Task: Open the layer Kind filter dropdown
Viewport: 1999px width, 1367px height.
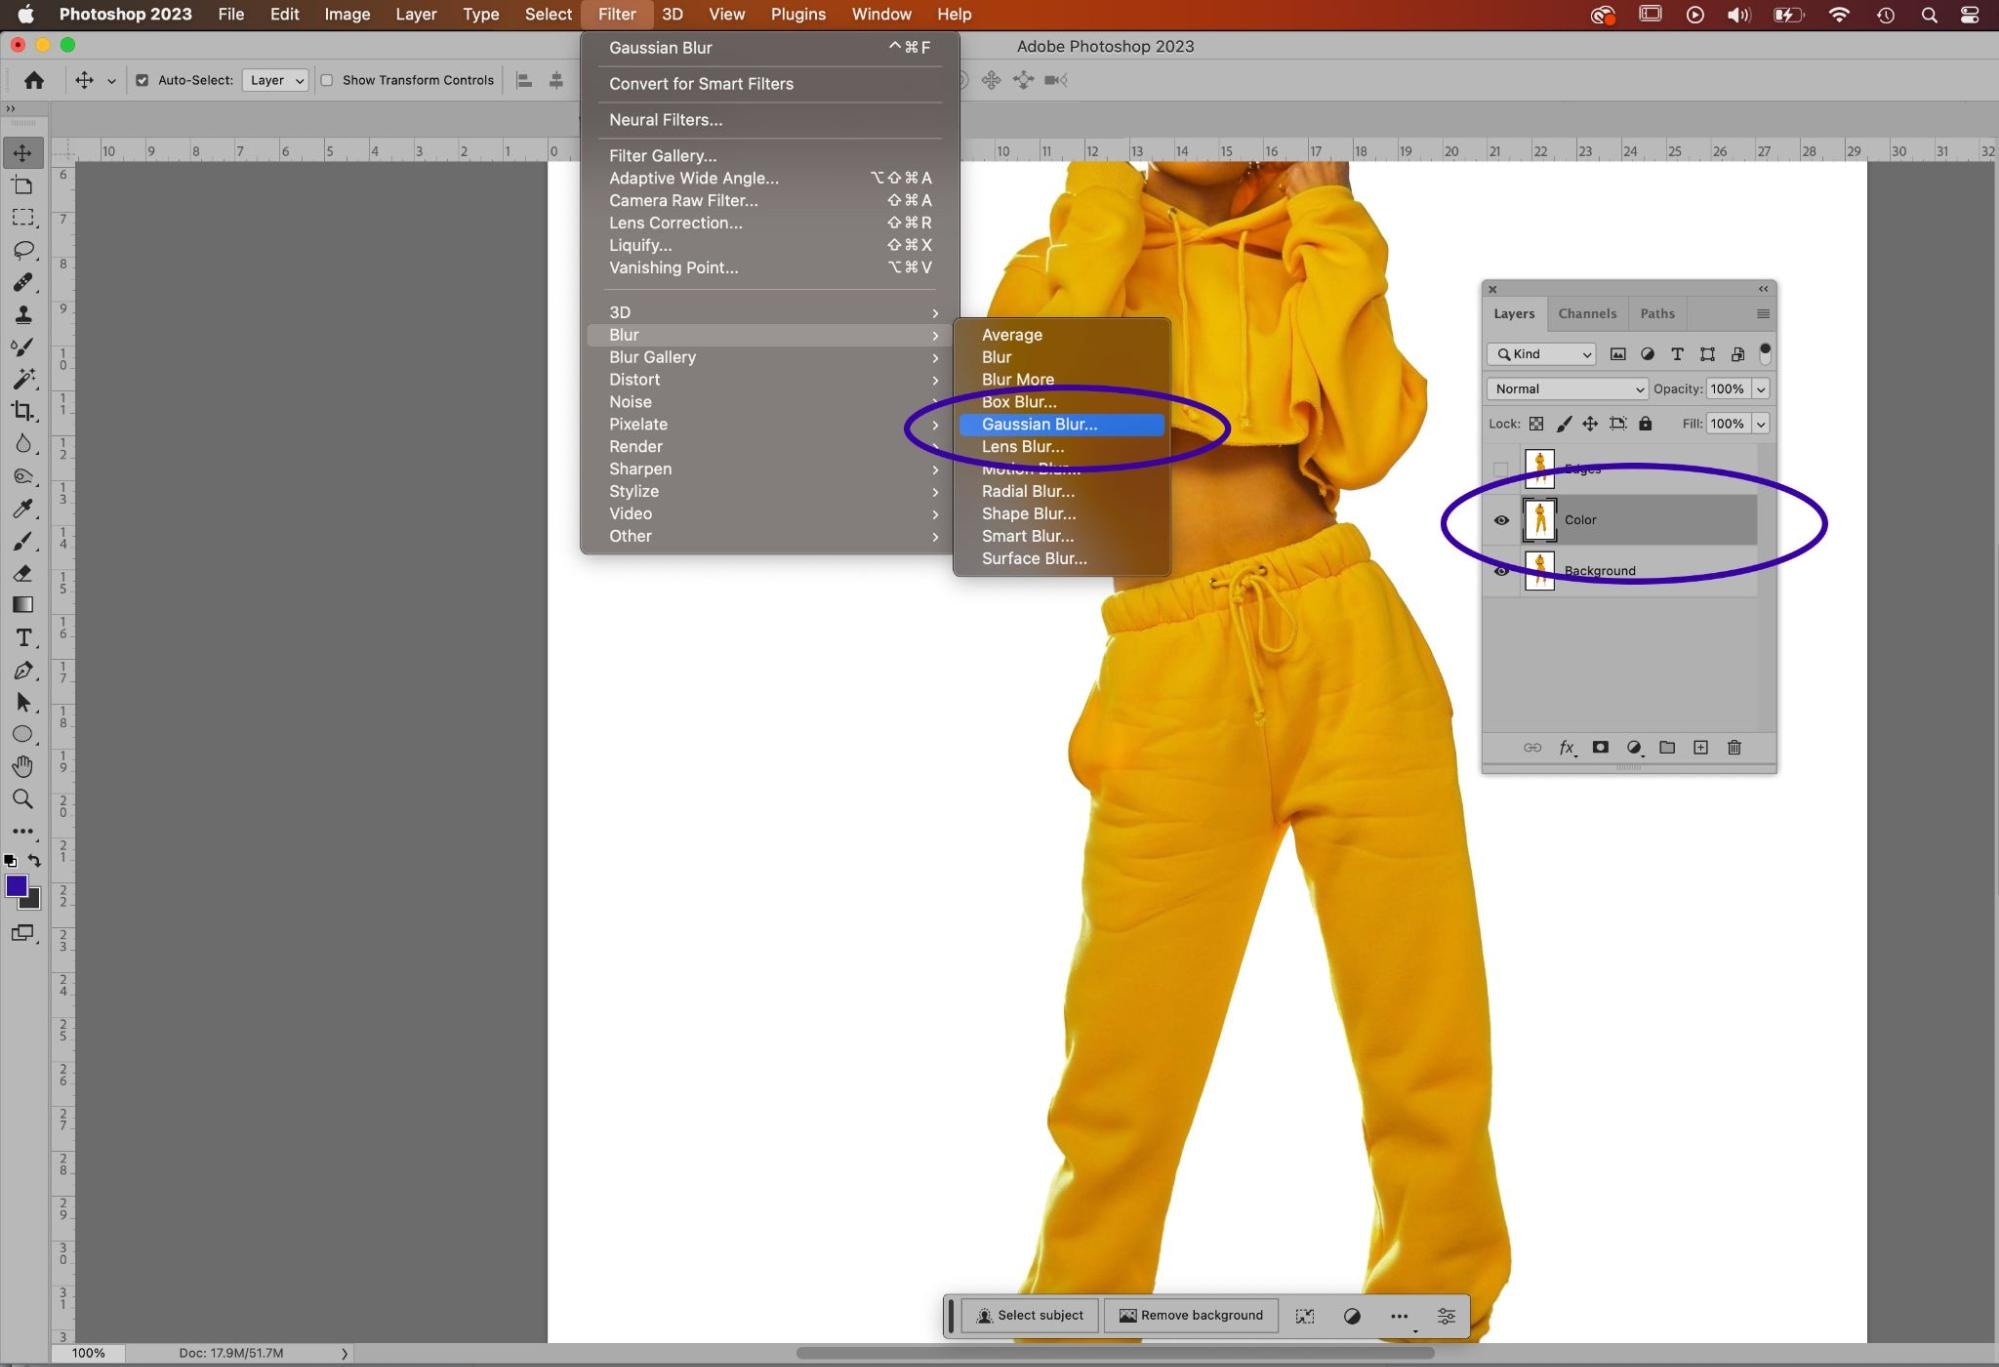Action: (x=1541, y=354)
